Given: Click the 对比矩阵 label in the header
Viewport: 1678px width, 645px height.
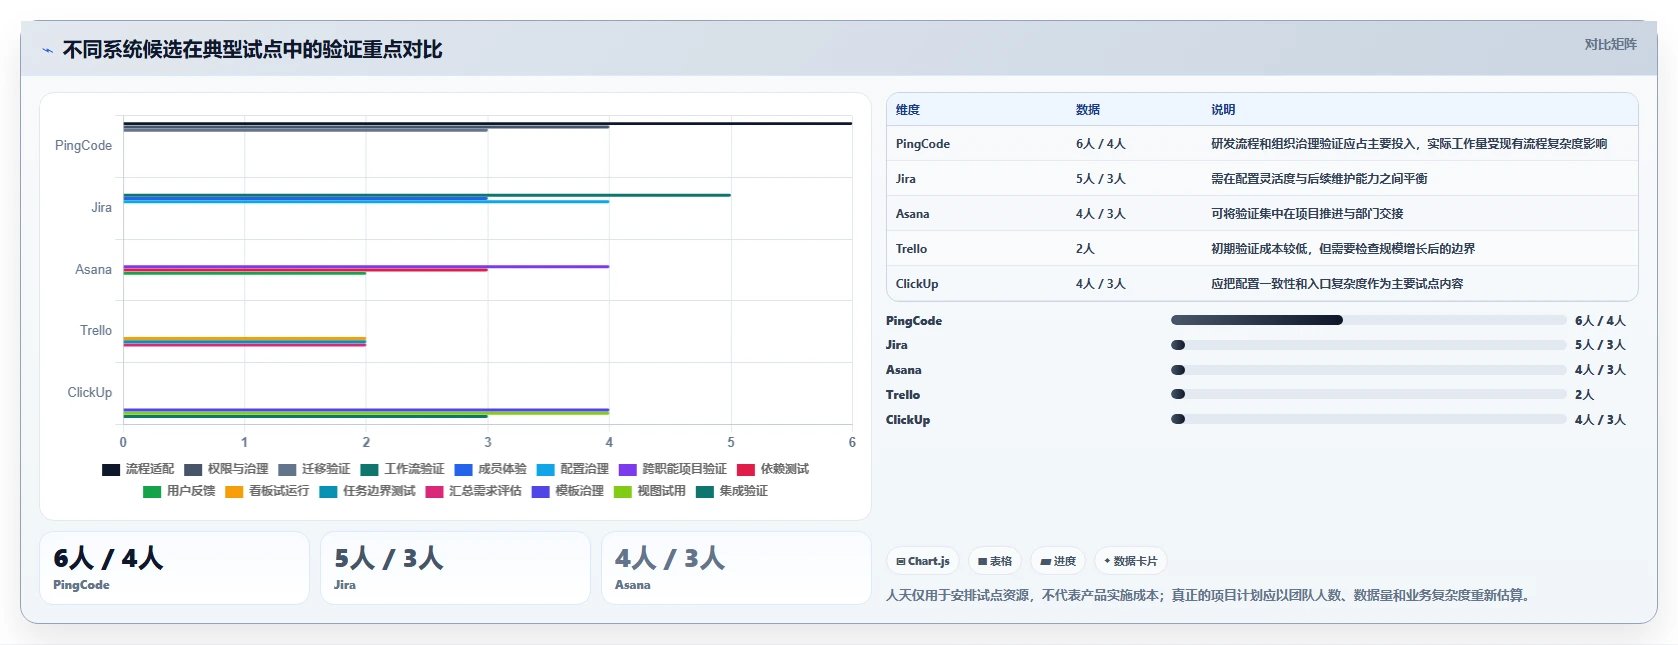Looking at the screenshot, I should point(1610,45).
